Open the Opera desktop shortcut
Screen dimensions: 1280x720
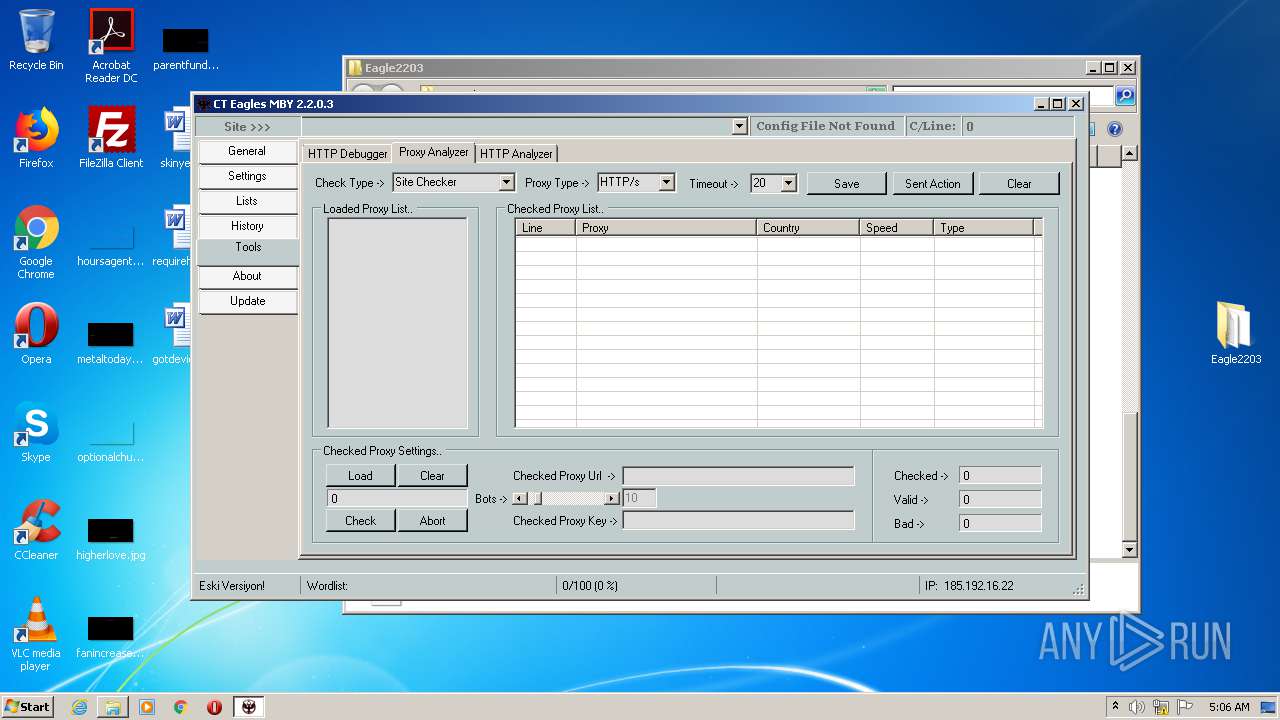36,334
